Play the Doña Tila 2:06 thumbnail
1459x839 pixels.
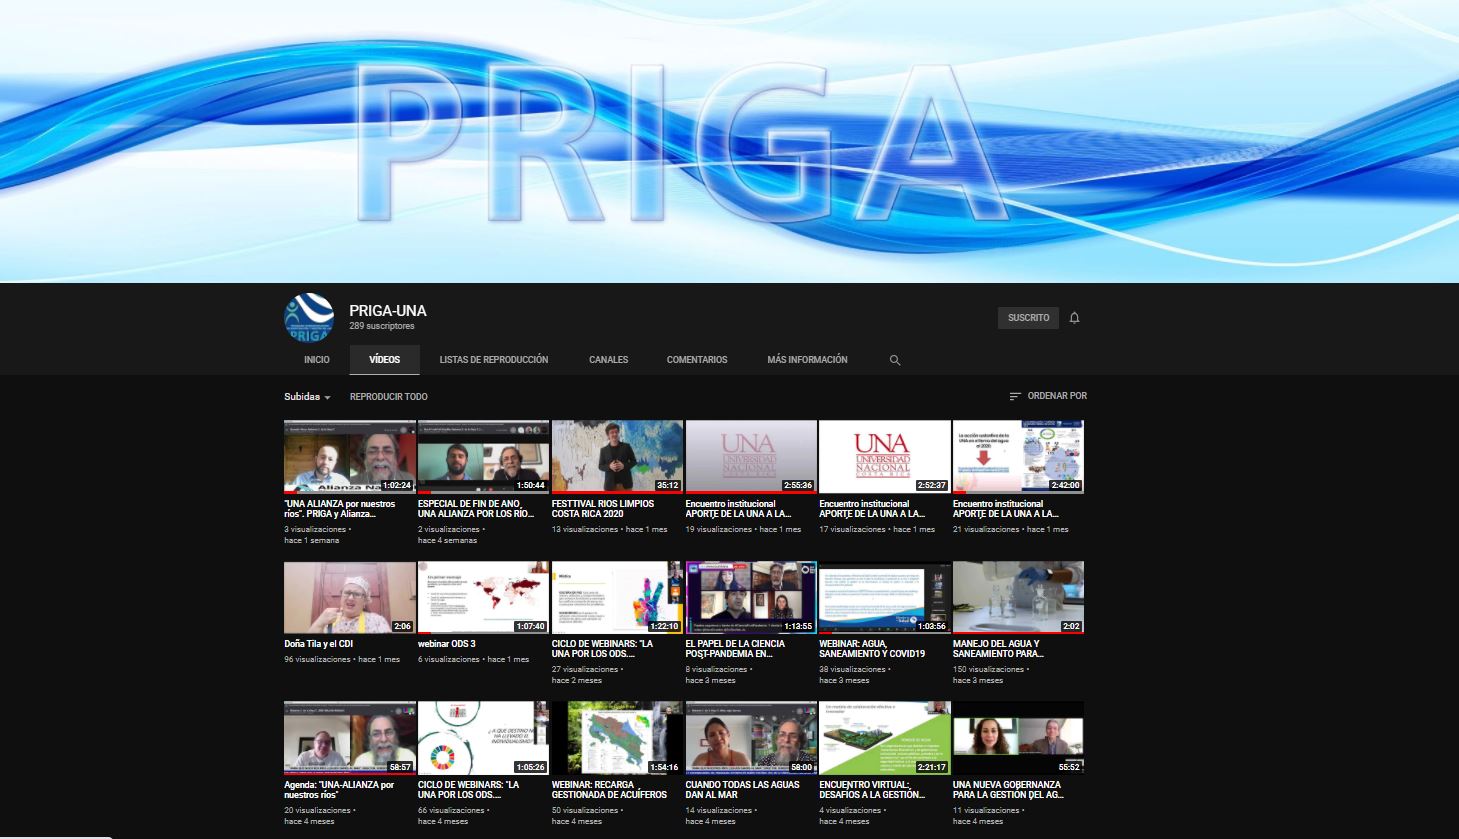point(350,597)
